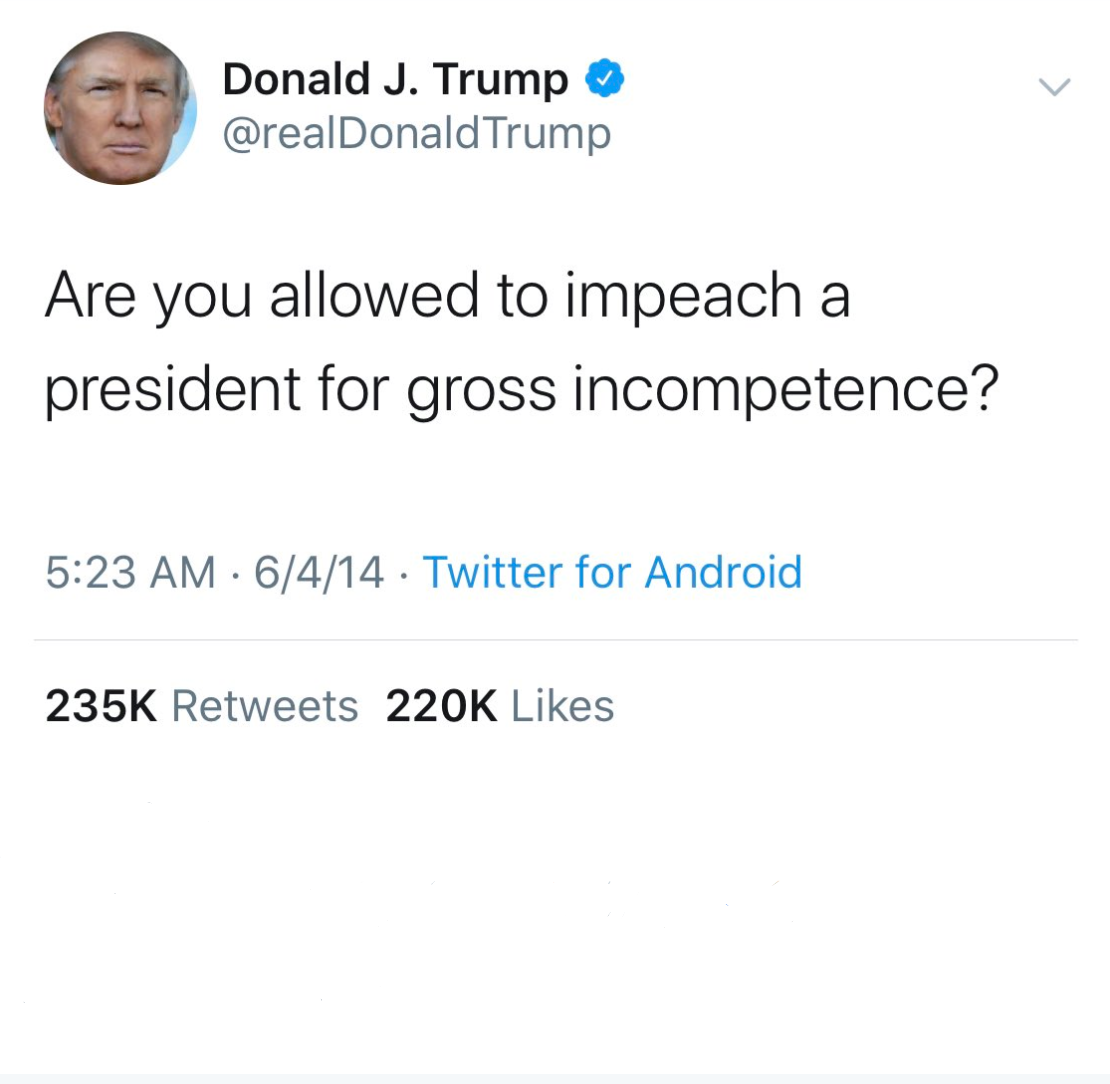The width and height of the screenshot is (1110, 1084).
Task: Click the divider line above retweet counts
Action: point(556,640)
